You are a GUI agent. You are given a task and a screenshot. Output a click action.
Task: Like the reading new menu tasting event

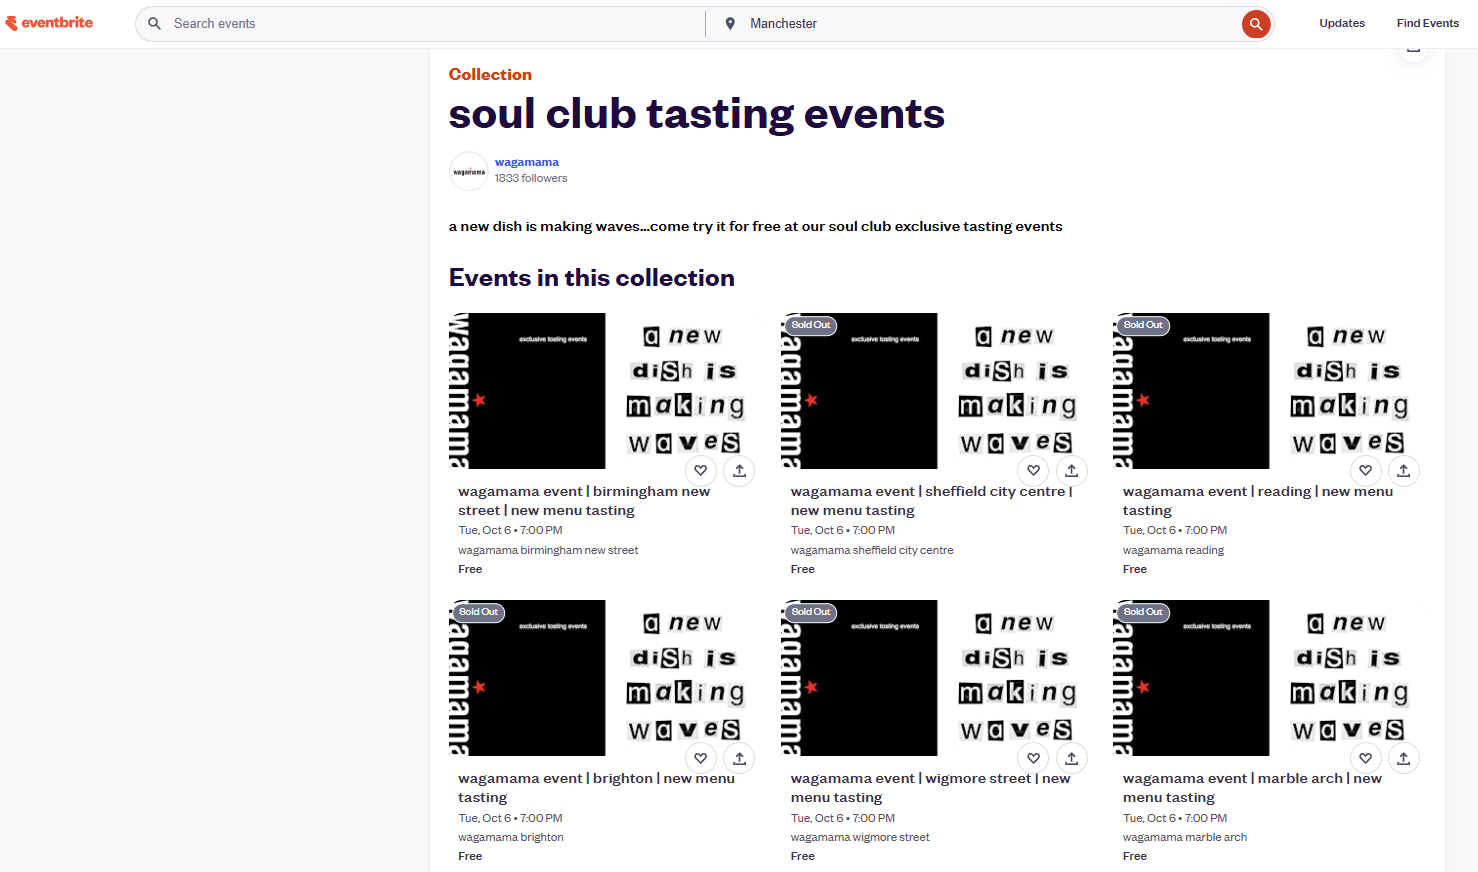[x=1365, y=470]
